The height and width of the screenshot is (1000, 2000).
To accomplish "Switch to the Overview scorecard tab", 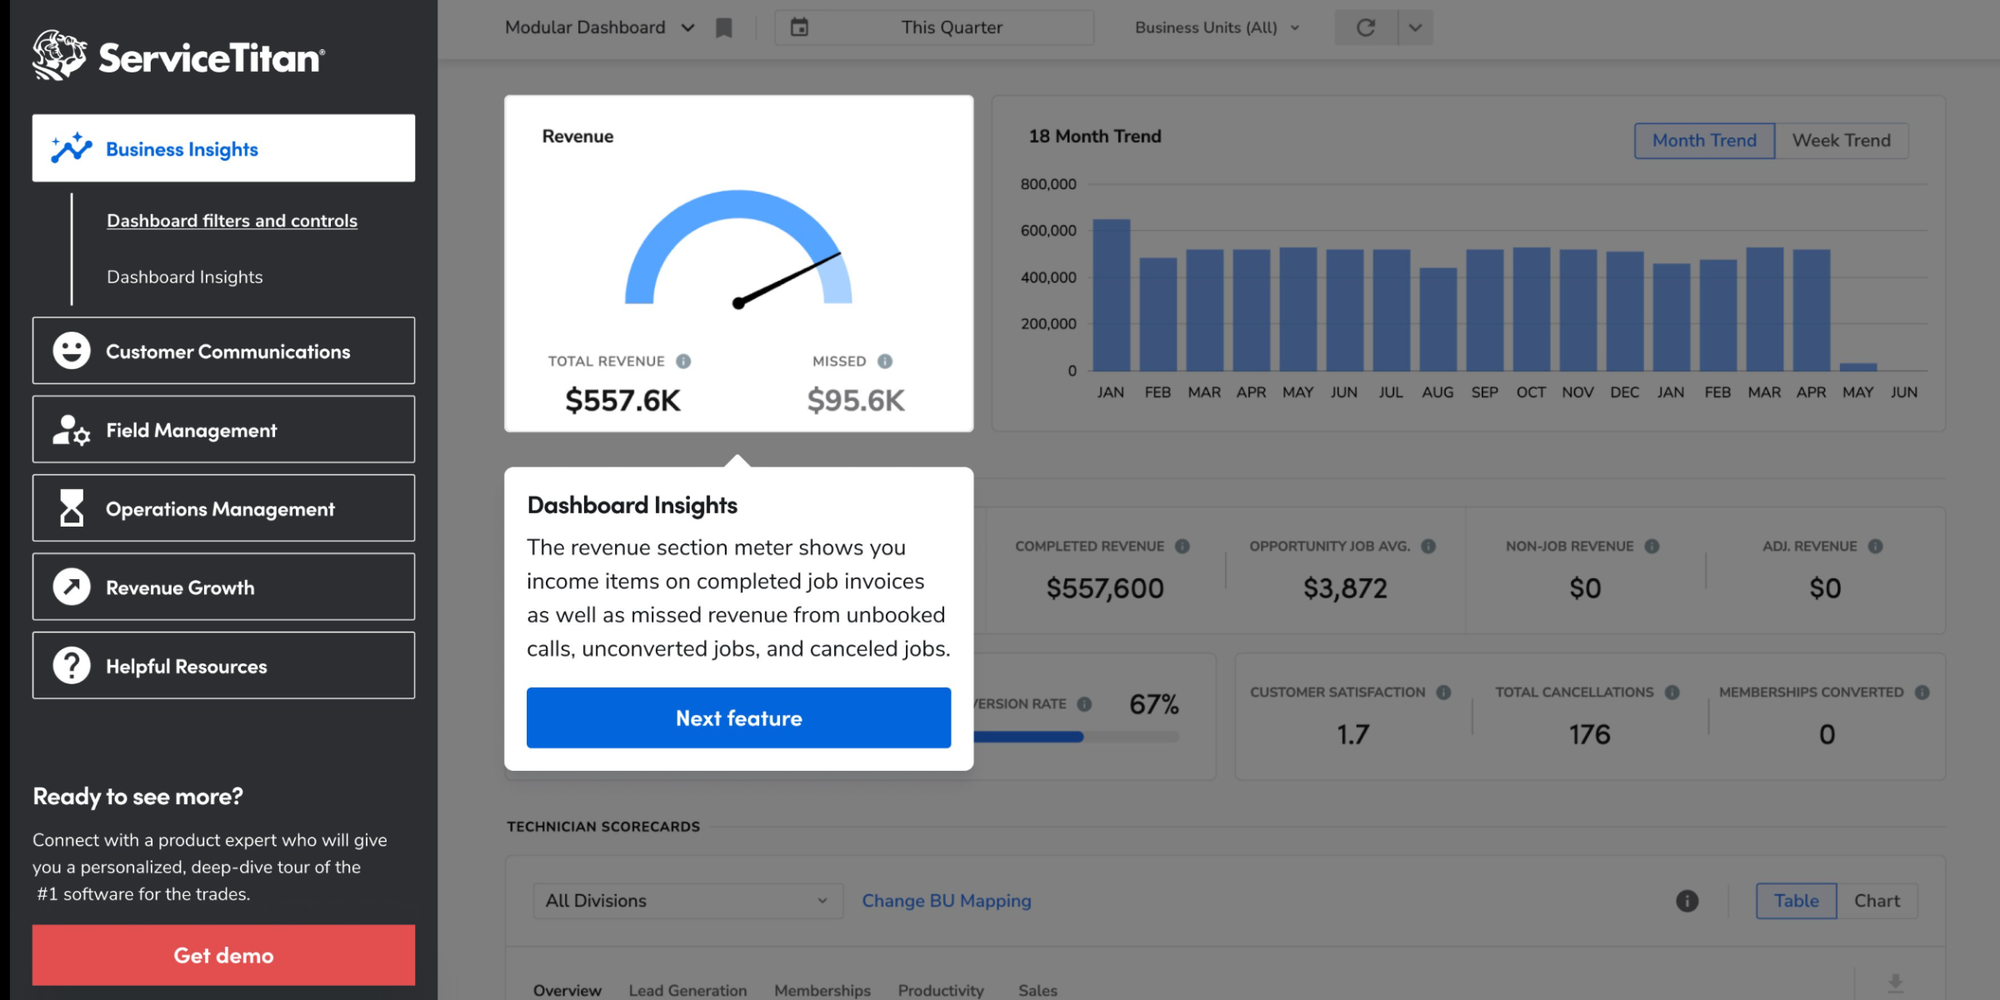I will tap(567, 990).
